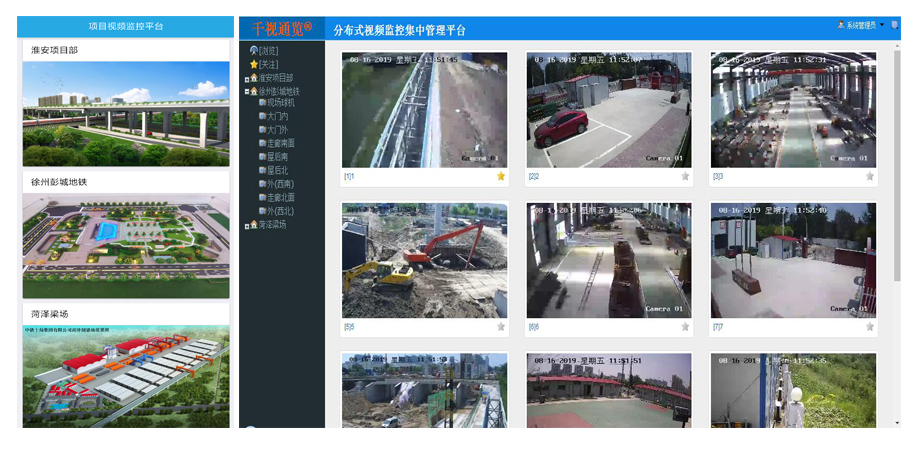Click the icon right of 系统管理员 menu
This screenshot has height=454, width=907.
pos(895,25)
